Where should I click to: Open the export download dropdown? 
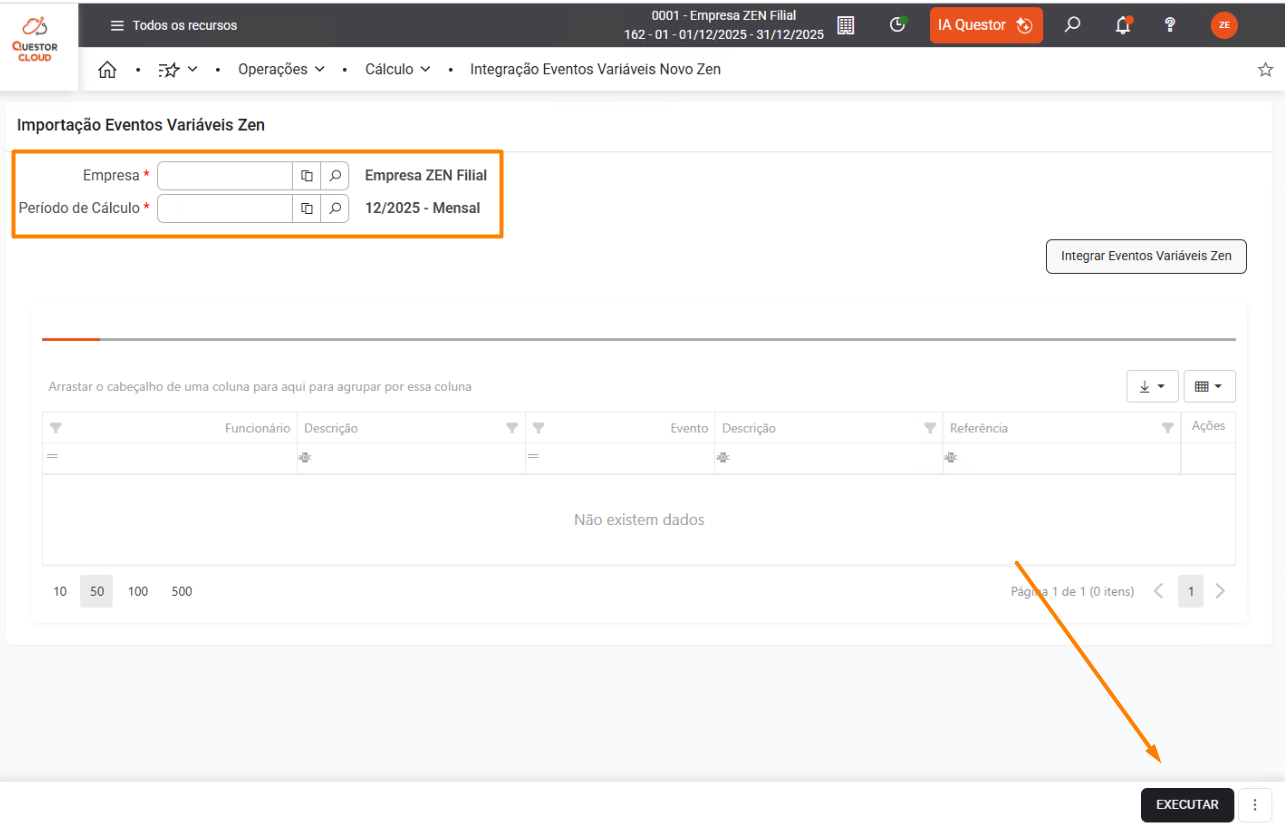point(1152,386)
